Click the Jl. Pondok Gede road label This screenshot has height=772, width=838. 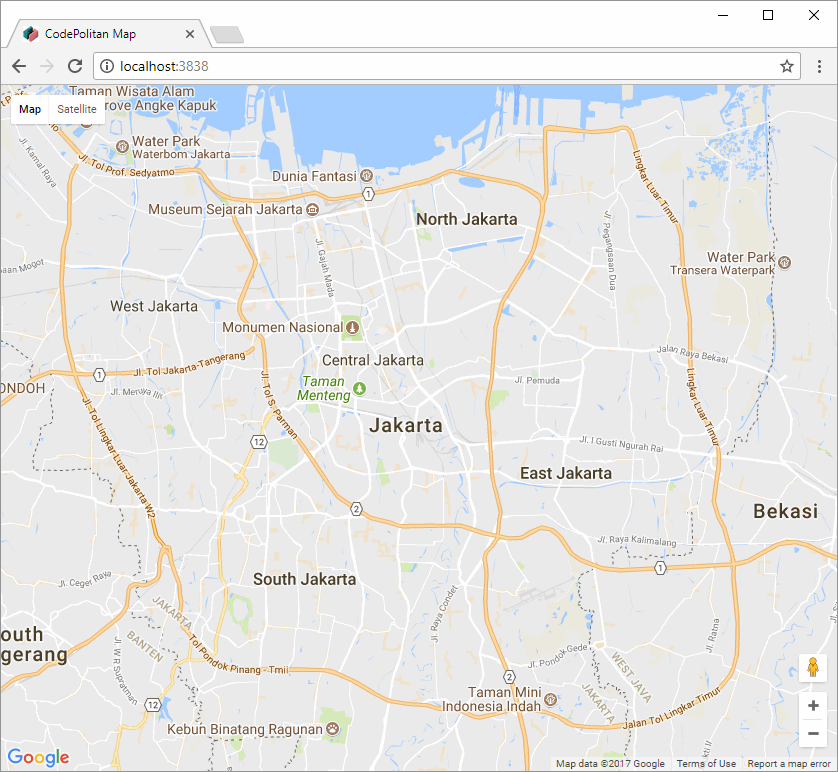pos(558,656)
